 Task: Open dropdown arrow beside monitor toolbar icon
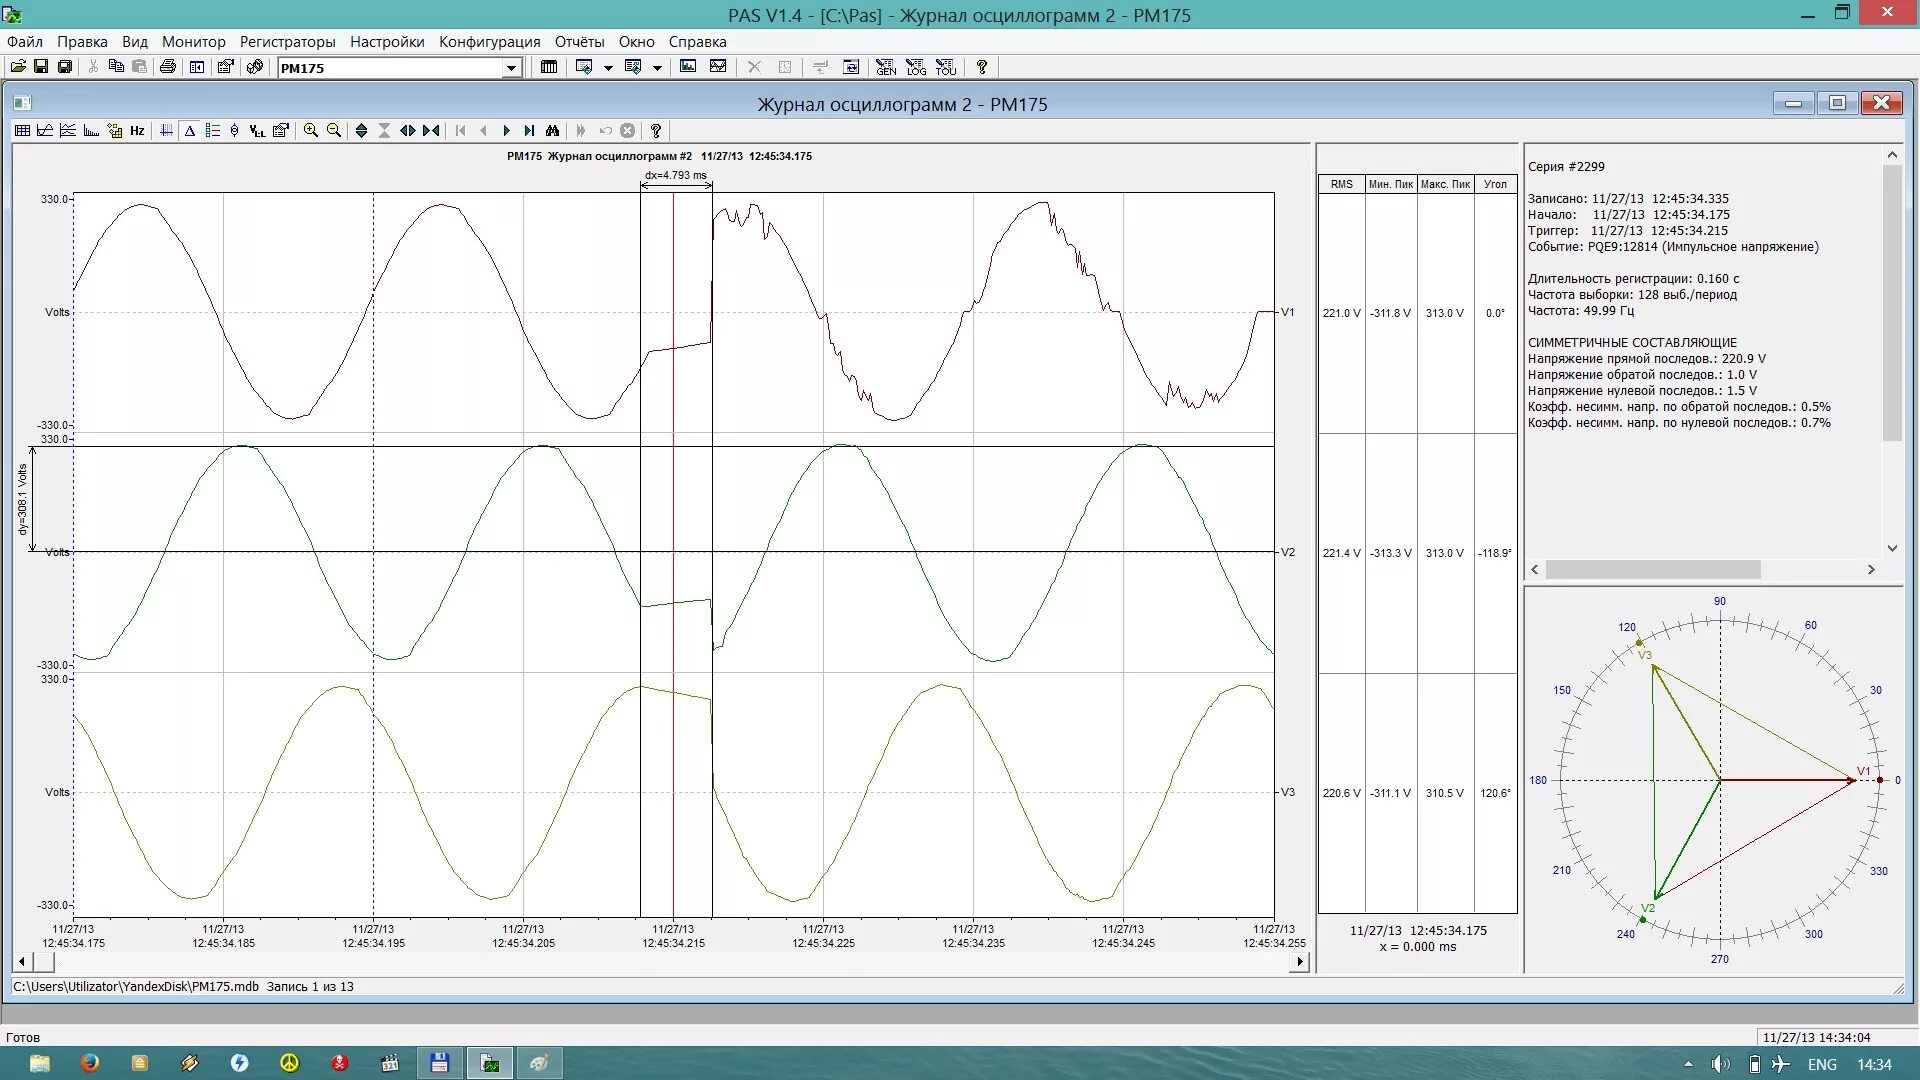click(x=608, y=68)
